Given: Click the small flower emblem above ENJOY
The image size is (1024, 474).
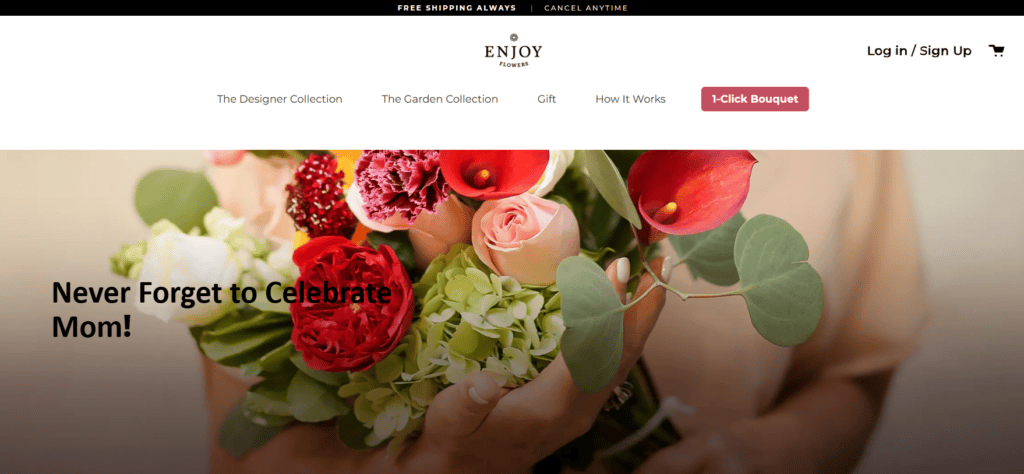Looking at the screenshot, I should point(513,37).
